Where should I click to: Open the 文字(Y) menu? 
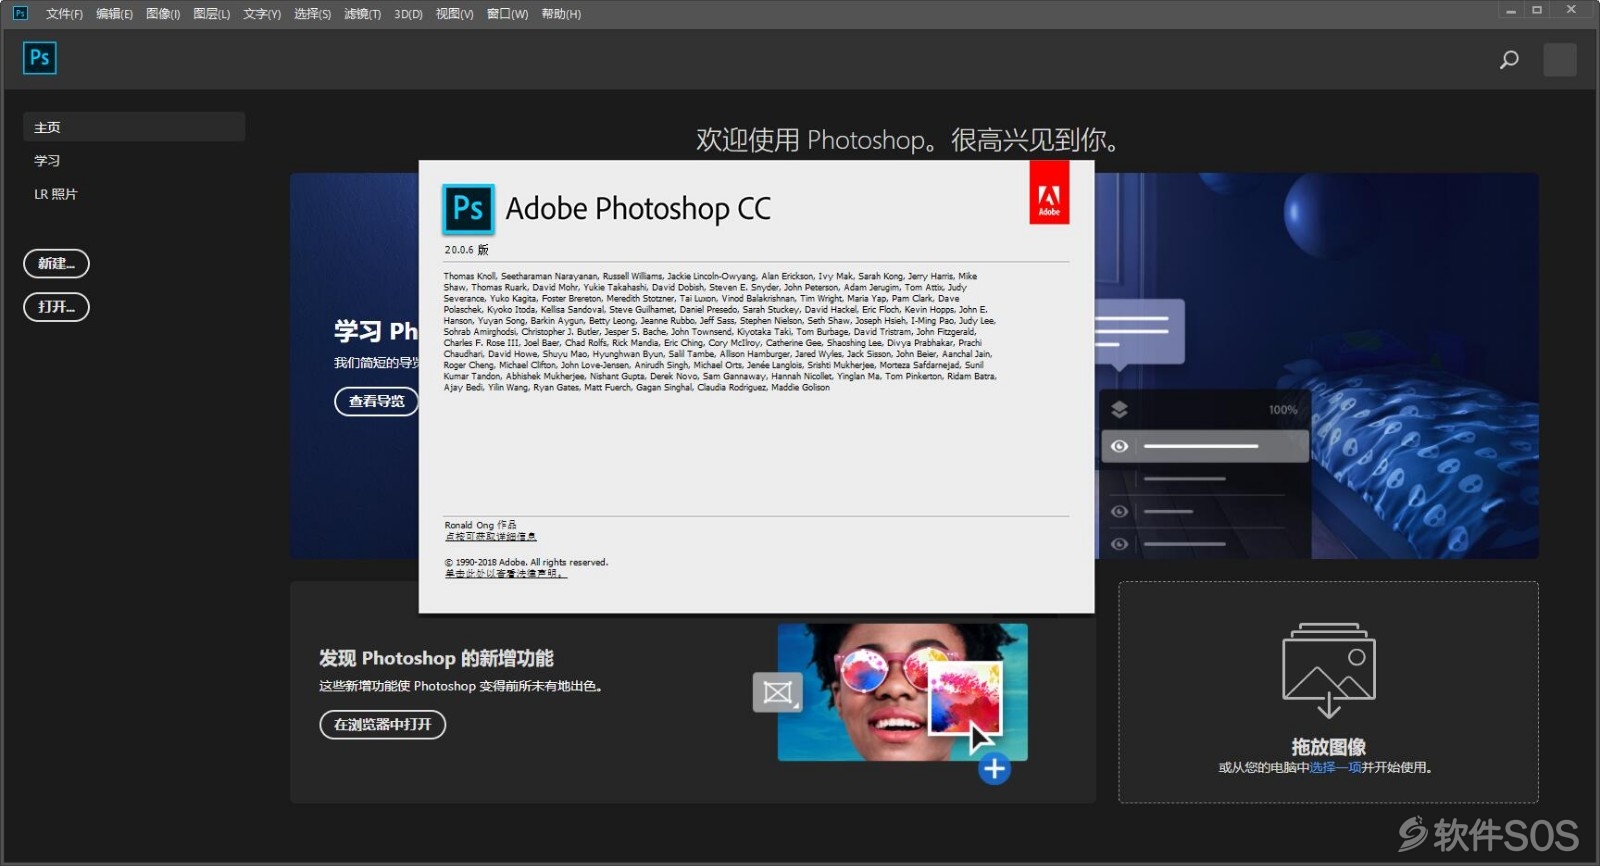pyautogui.click(x=262, y=14)
